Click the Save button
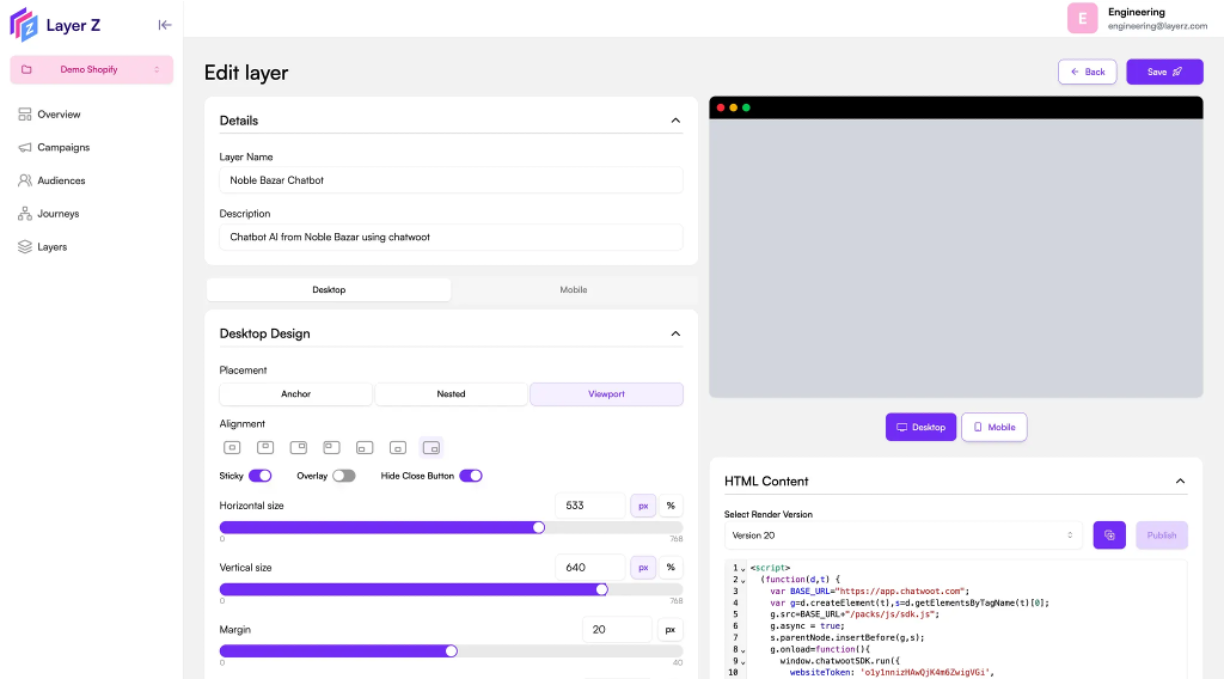 1164,72
